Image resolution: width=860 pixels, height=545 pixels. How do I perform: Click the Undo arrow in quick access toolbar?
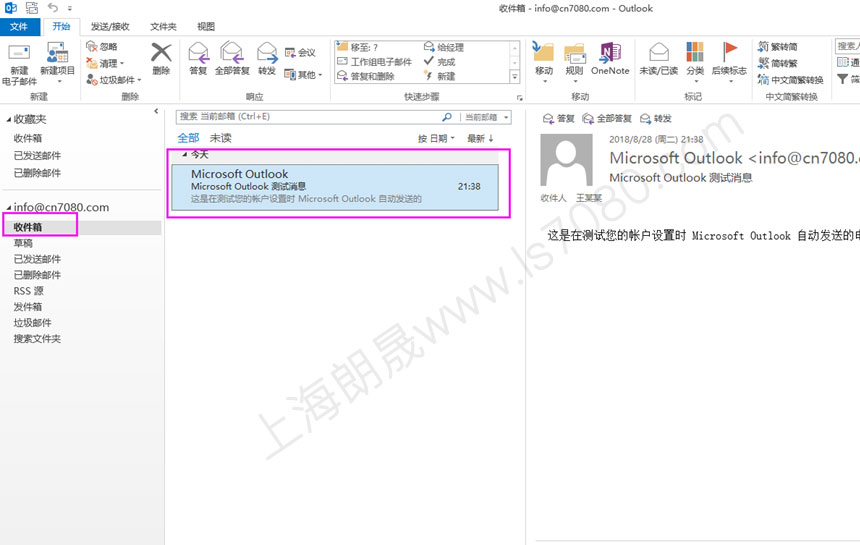pyautogui.click(x=53, y=8)
